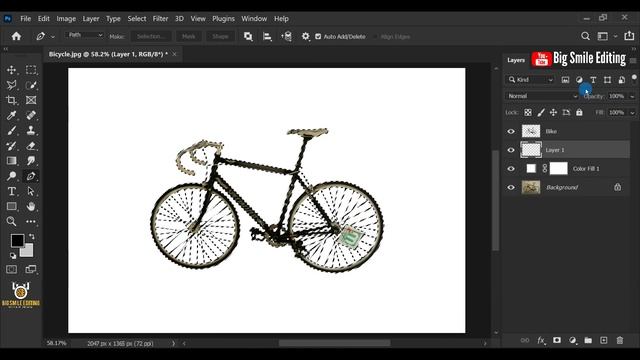Open the layer filter Kind dropdown
This screenshot has height=360, width=640.
pyautogui.click(x=530, y=80)
